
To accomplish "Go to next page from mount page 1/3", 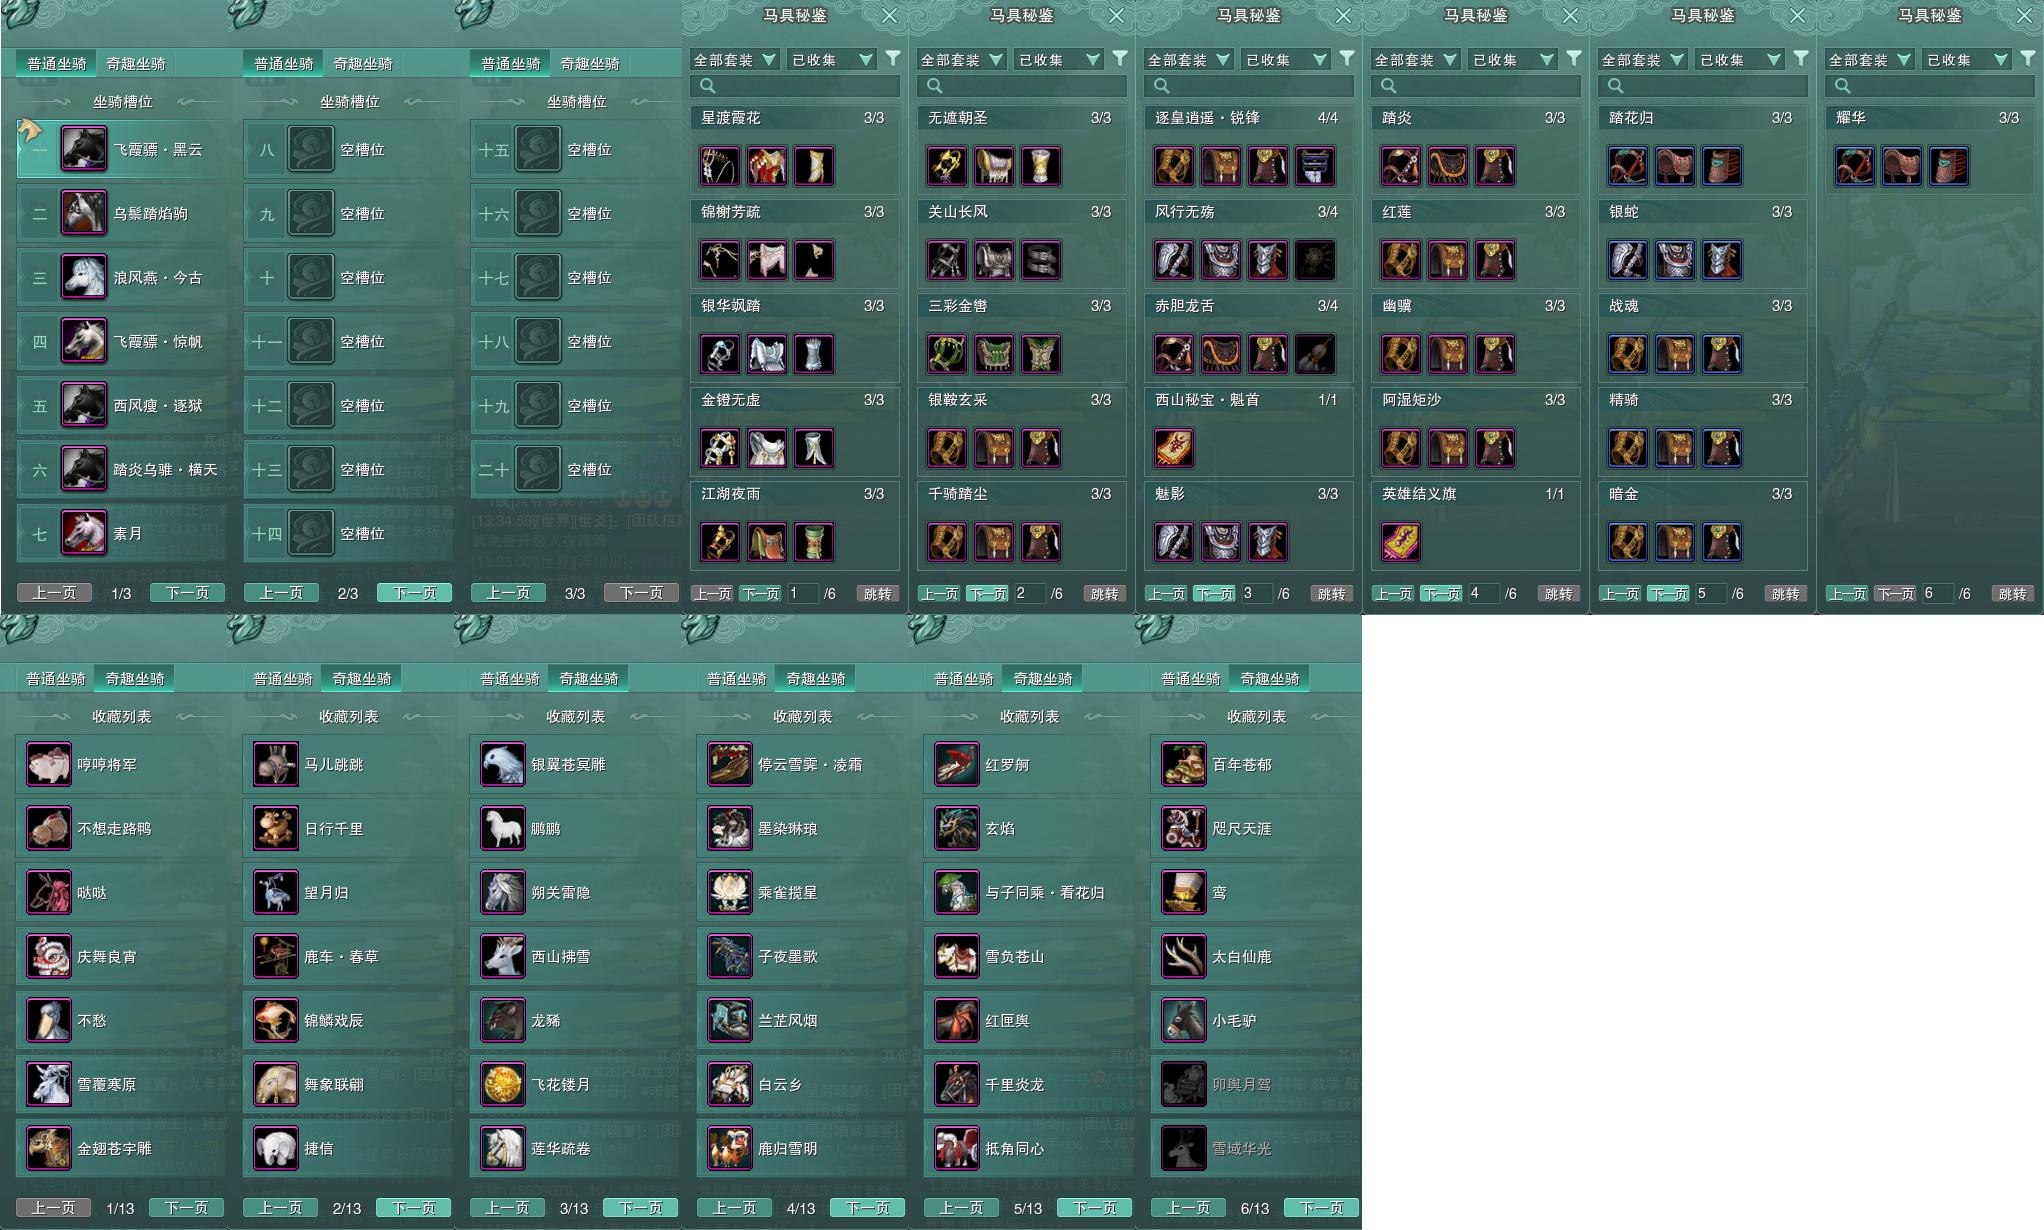I will 187,593.
